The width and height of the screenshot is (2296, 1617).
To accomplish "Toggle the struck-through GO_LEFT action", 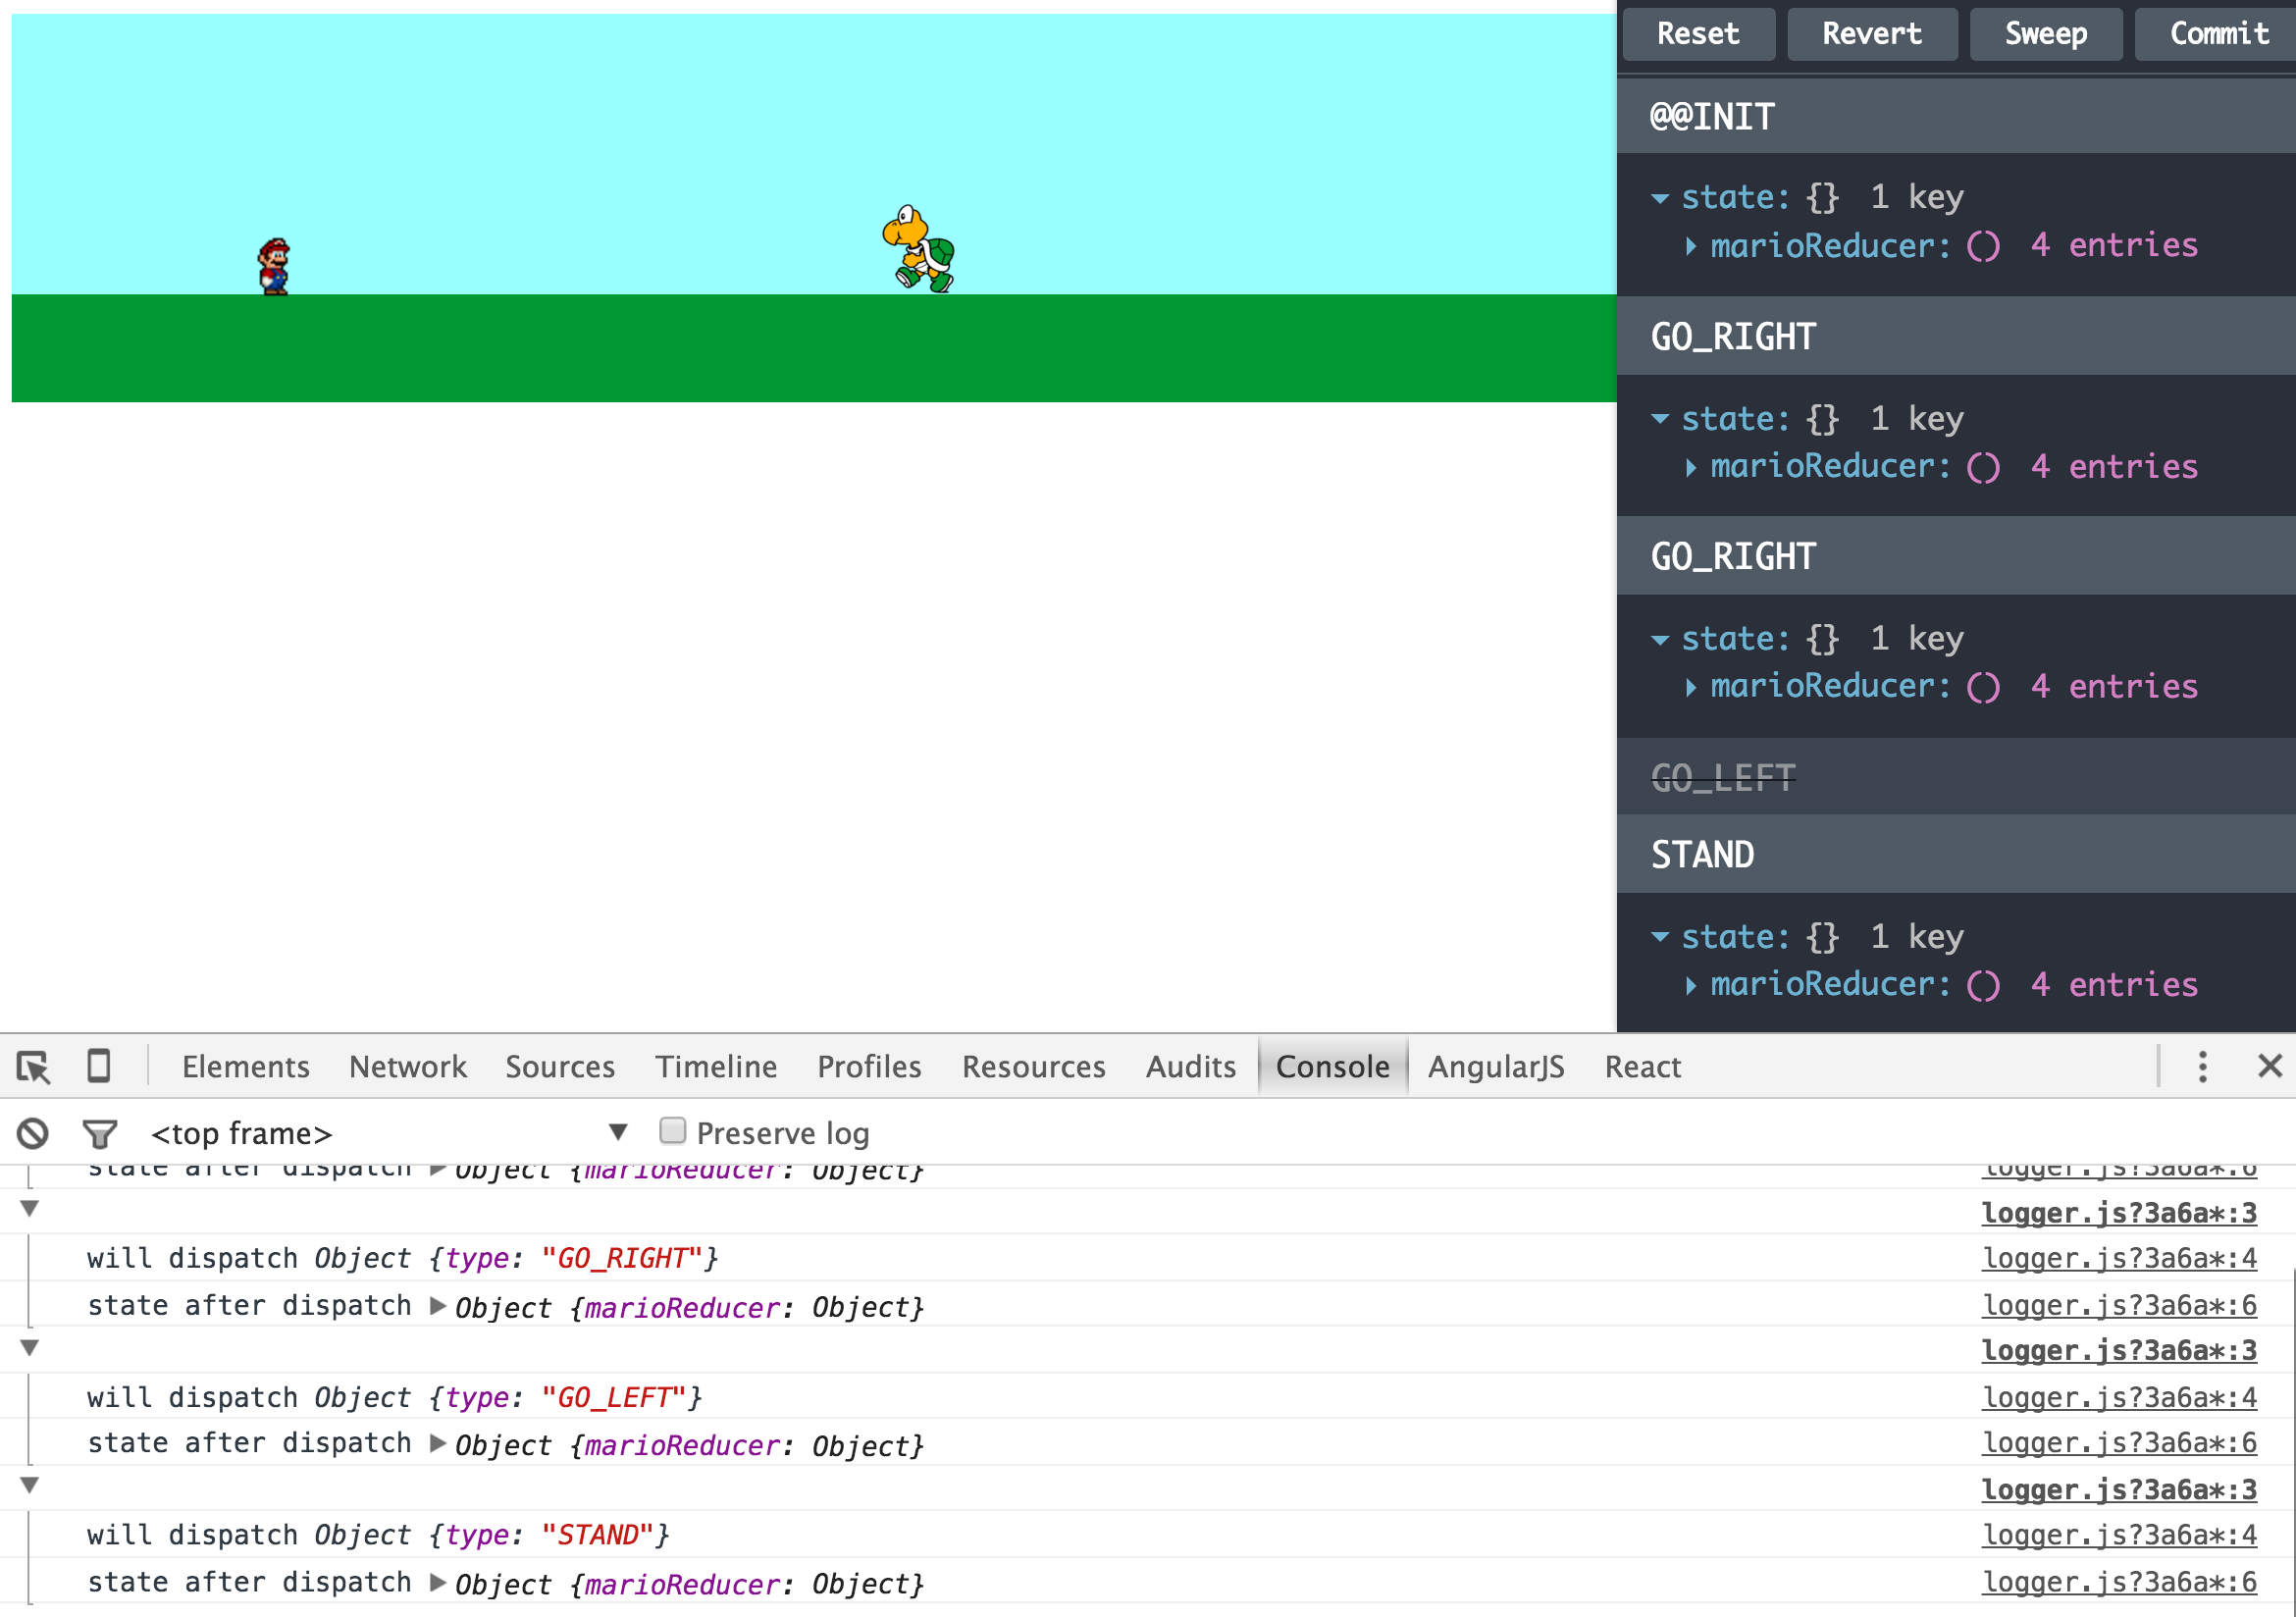I will (x=1722, y=777).
